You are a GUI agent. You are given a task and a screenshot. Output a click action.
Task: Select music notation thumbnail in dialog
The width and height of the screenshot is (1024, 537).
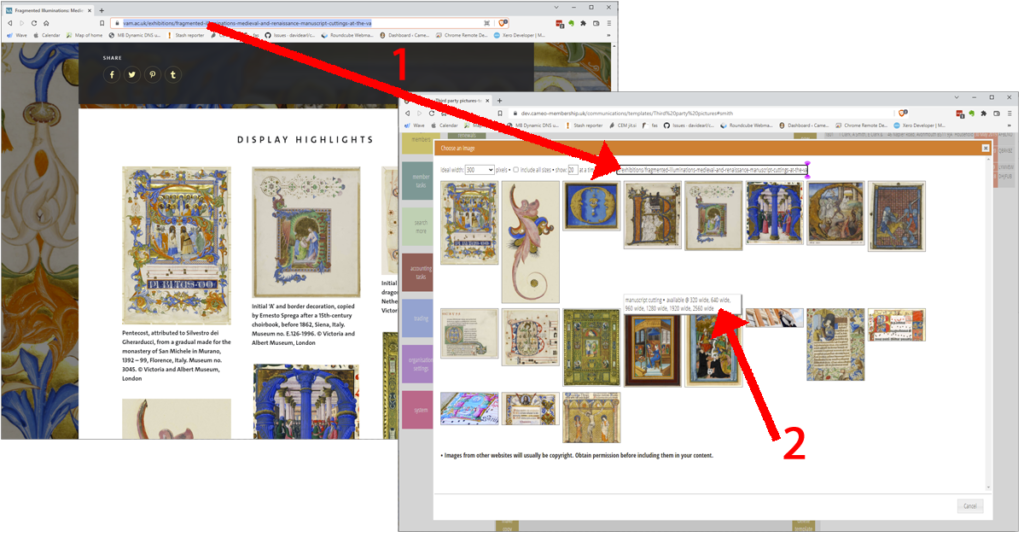click(x=897, y=325)
